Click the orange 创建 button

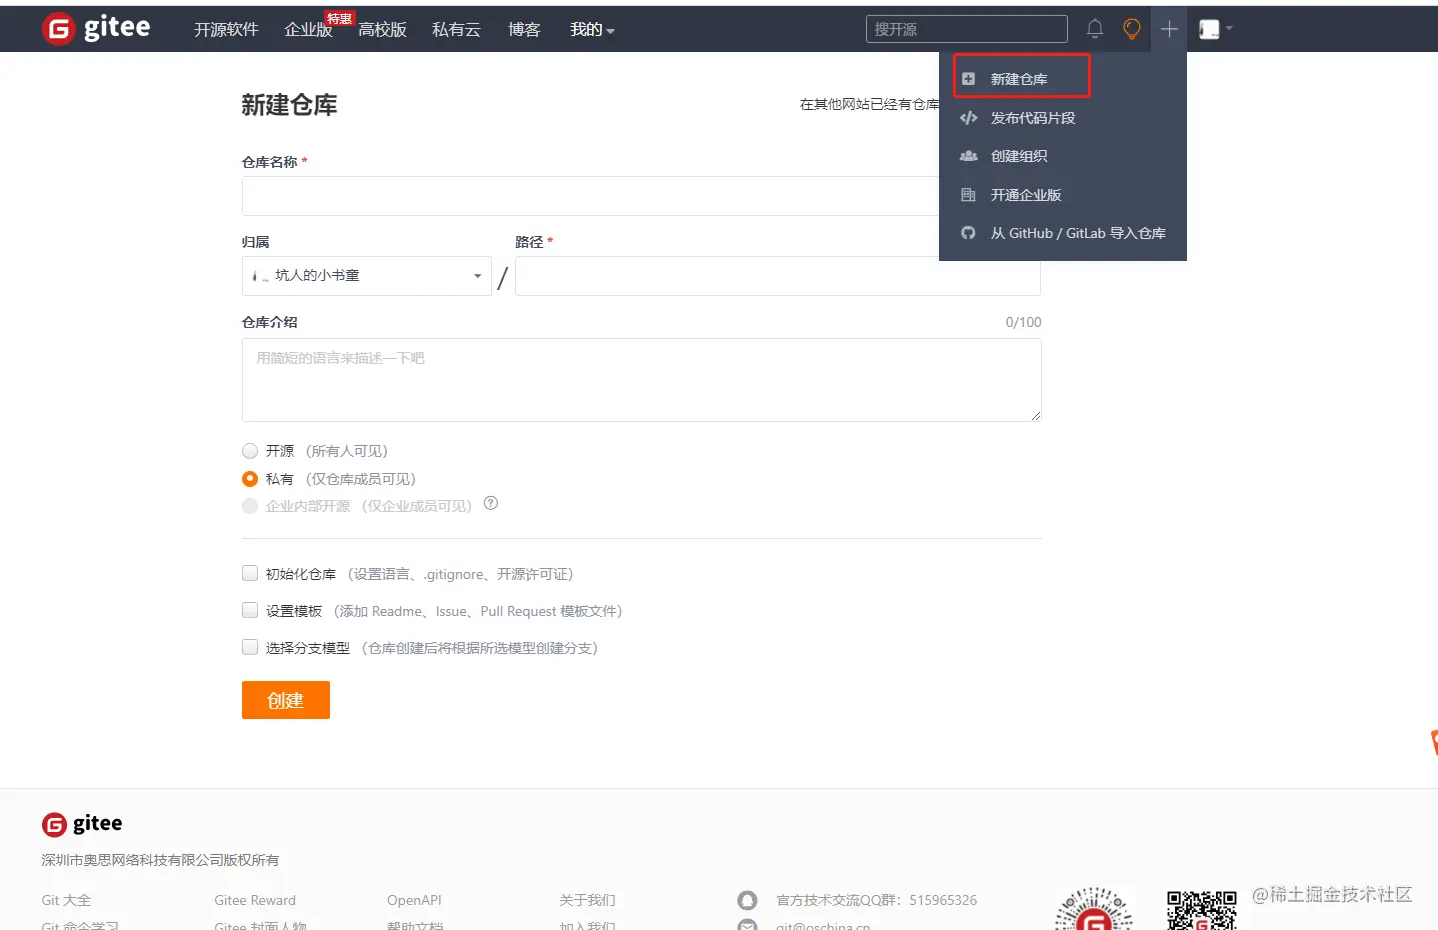286,700
